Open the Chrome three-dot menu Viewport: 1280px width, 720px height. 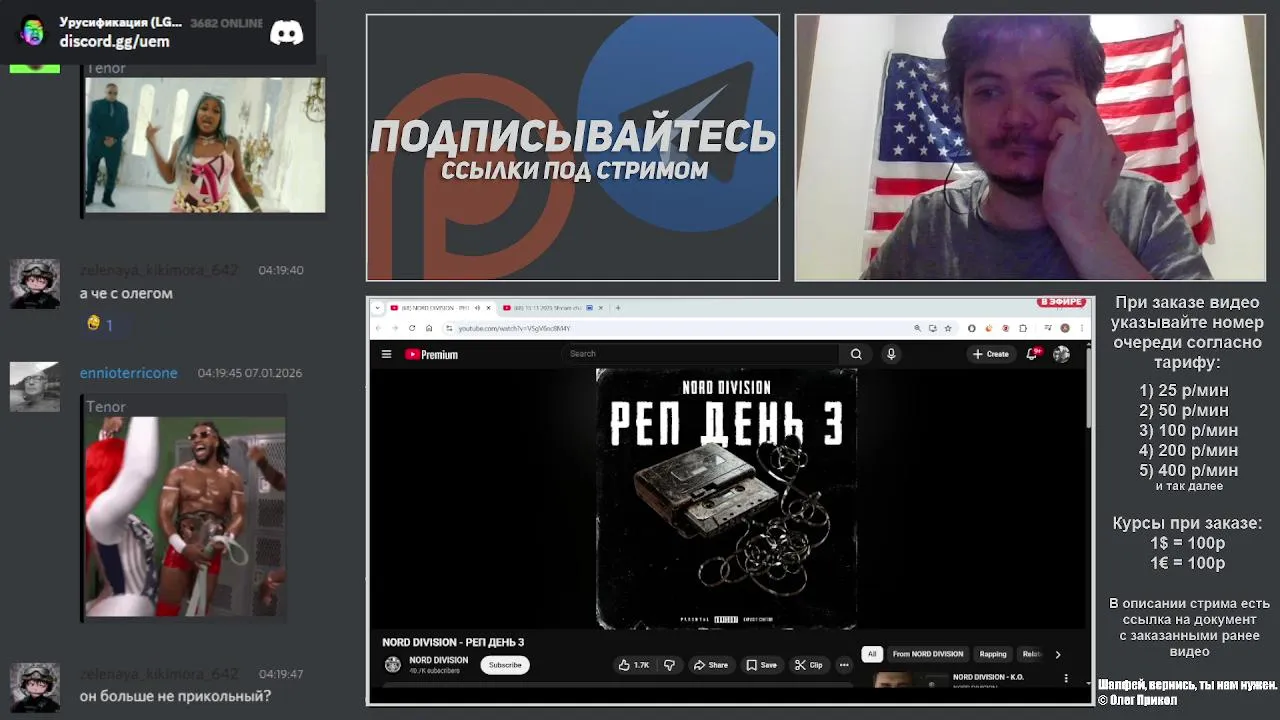point(1082,328)
